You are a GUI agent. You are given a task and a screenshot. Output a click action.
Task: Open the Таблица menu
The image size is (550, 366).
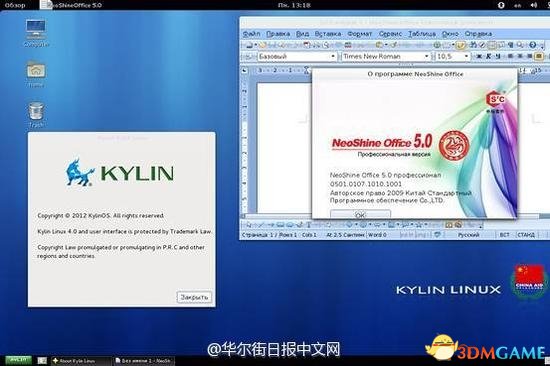[x=422, y=34]
